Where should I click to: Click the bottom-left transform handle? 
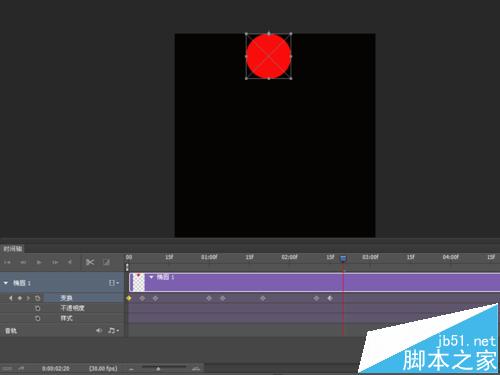[x=246, y=78]
